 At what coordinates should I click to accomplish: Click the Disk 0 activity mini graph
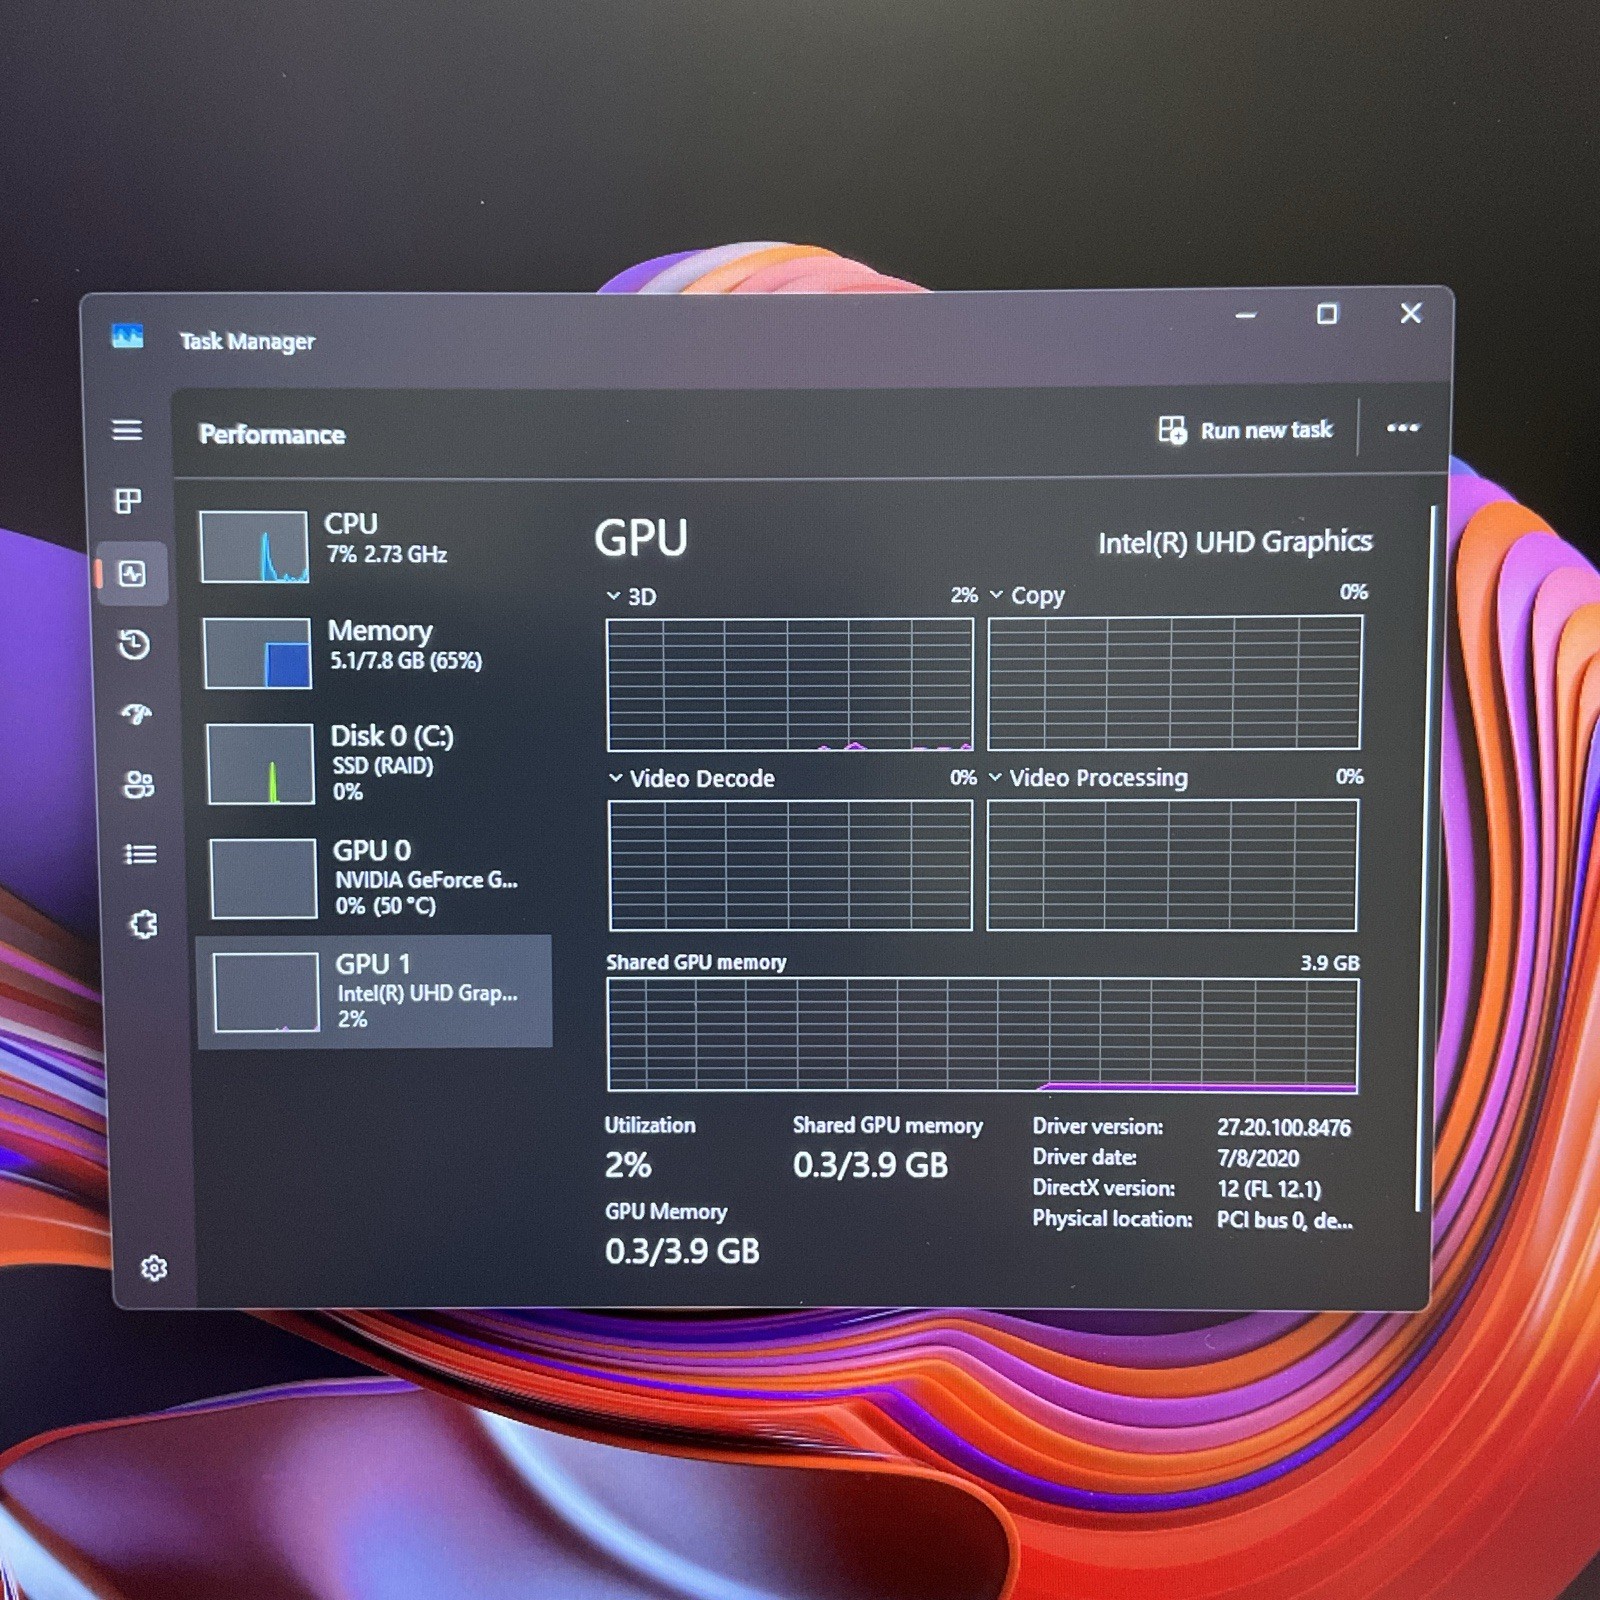coord(260,764)
